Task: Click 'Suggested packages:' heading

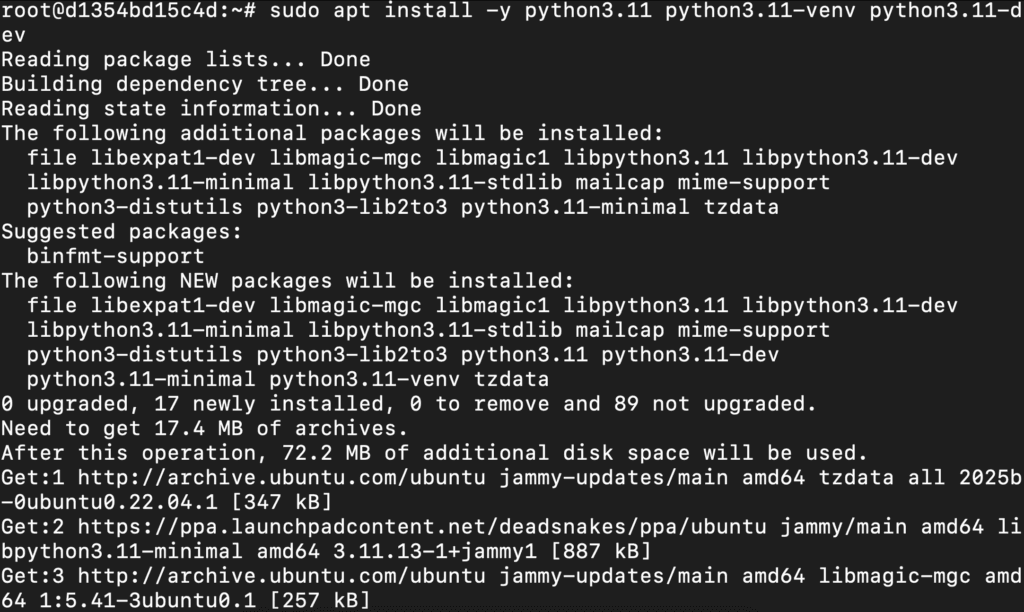Action: coord(121,232)
